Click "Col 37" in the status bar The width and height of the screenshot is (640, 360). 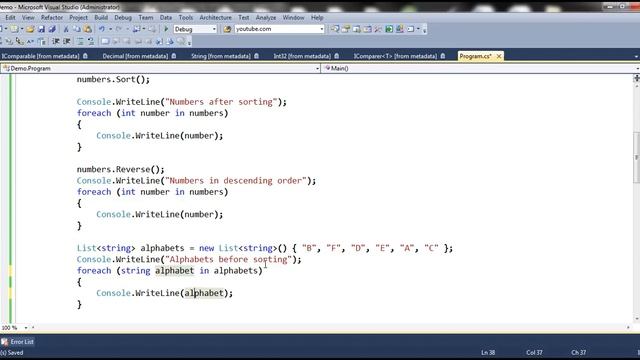pos(534,352)
